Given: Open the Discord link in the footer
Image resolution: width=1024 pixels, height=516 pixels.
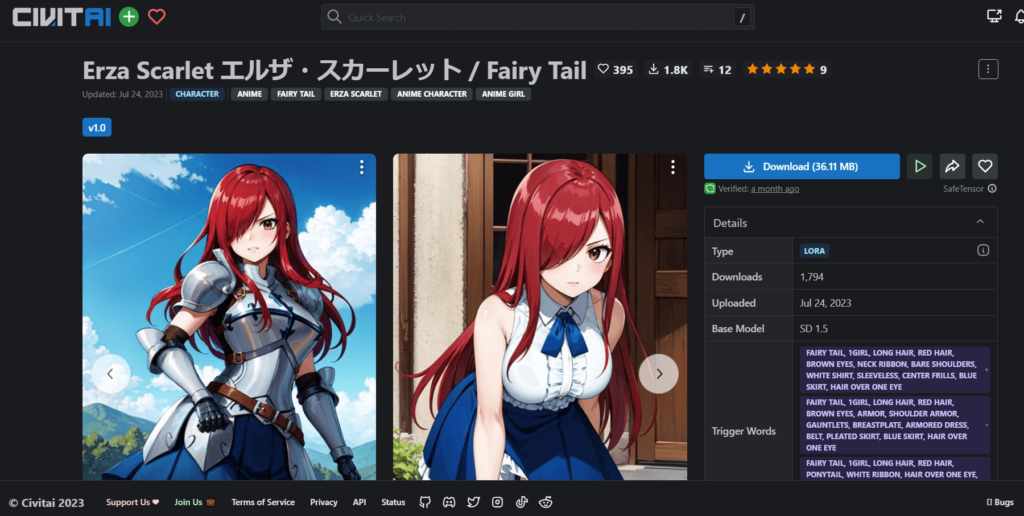Looking at the screenshot, I should 449,502.
